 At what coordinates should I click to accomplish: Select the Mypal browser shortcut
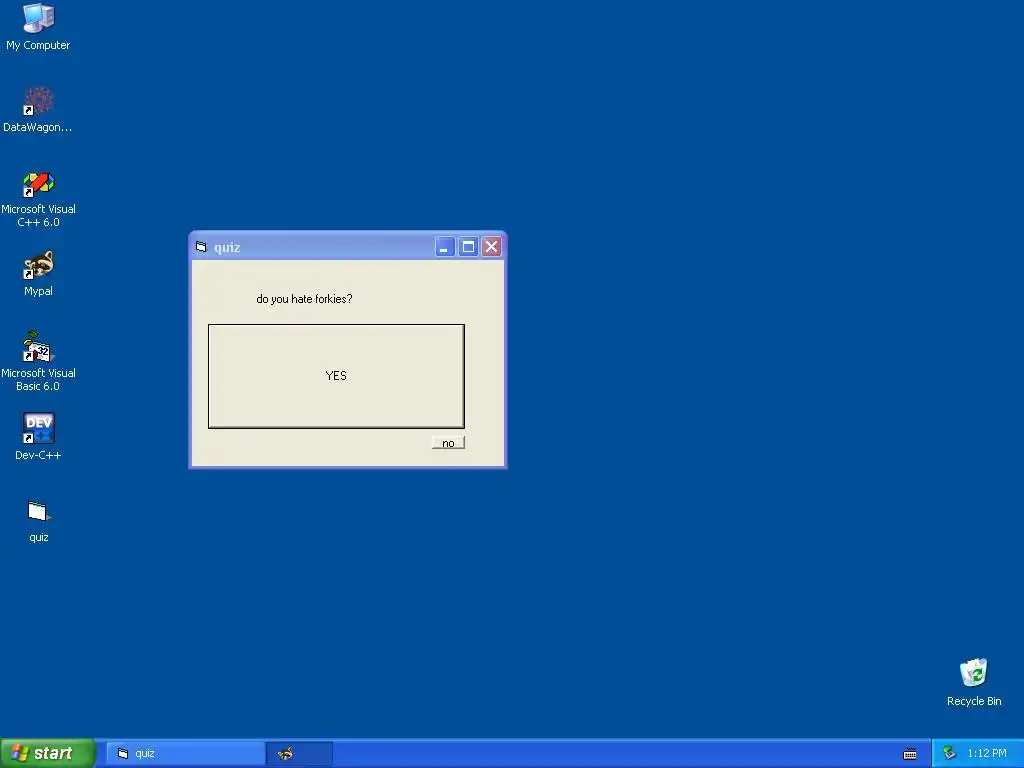coord(38,273)
